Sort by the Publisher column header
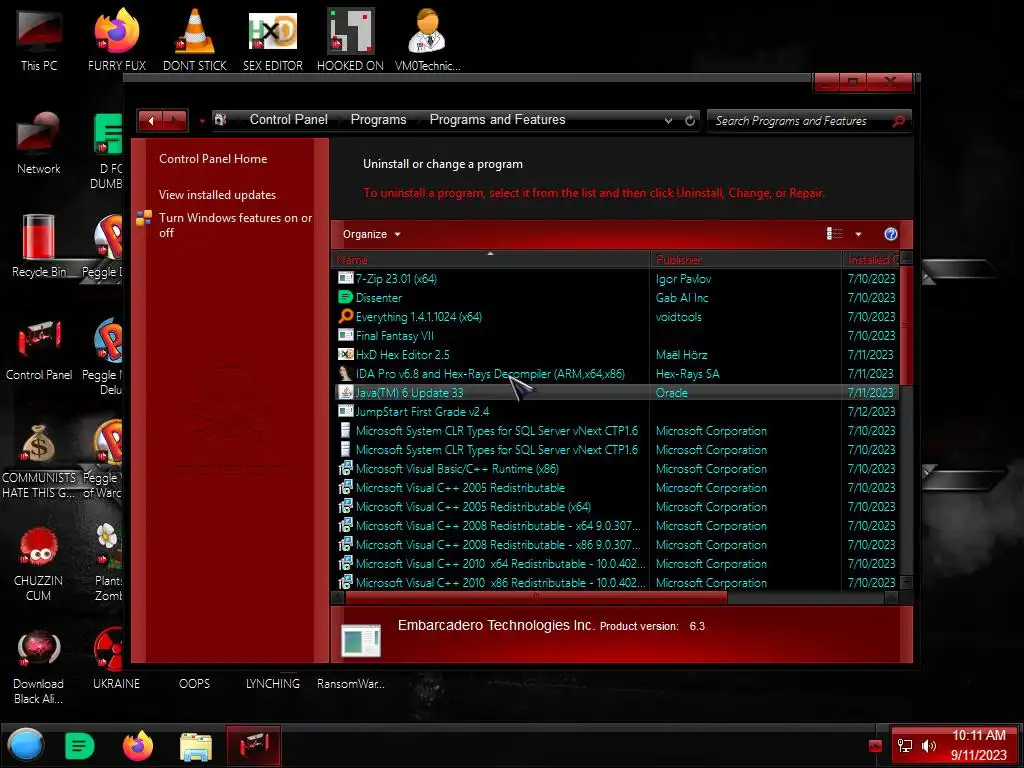Image resolution: width=1024 pixels, height=768 pixels. [x=746, y=259]
